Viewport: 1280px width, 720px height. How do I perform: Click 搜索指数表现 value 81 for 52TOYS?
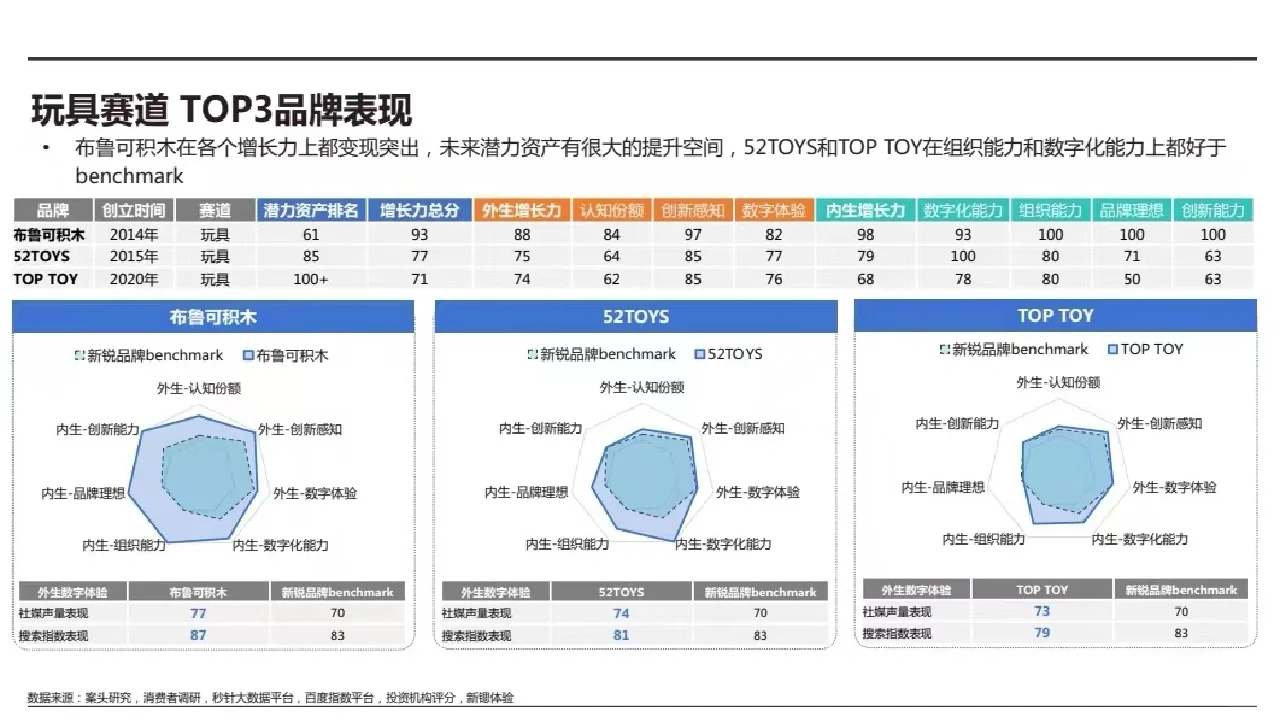[x=621, y=635]
